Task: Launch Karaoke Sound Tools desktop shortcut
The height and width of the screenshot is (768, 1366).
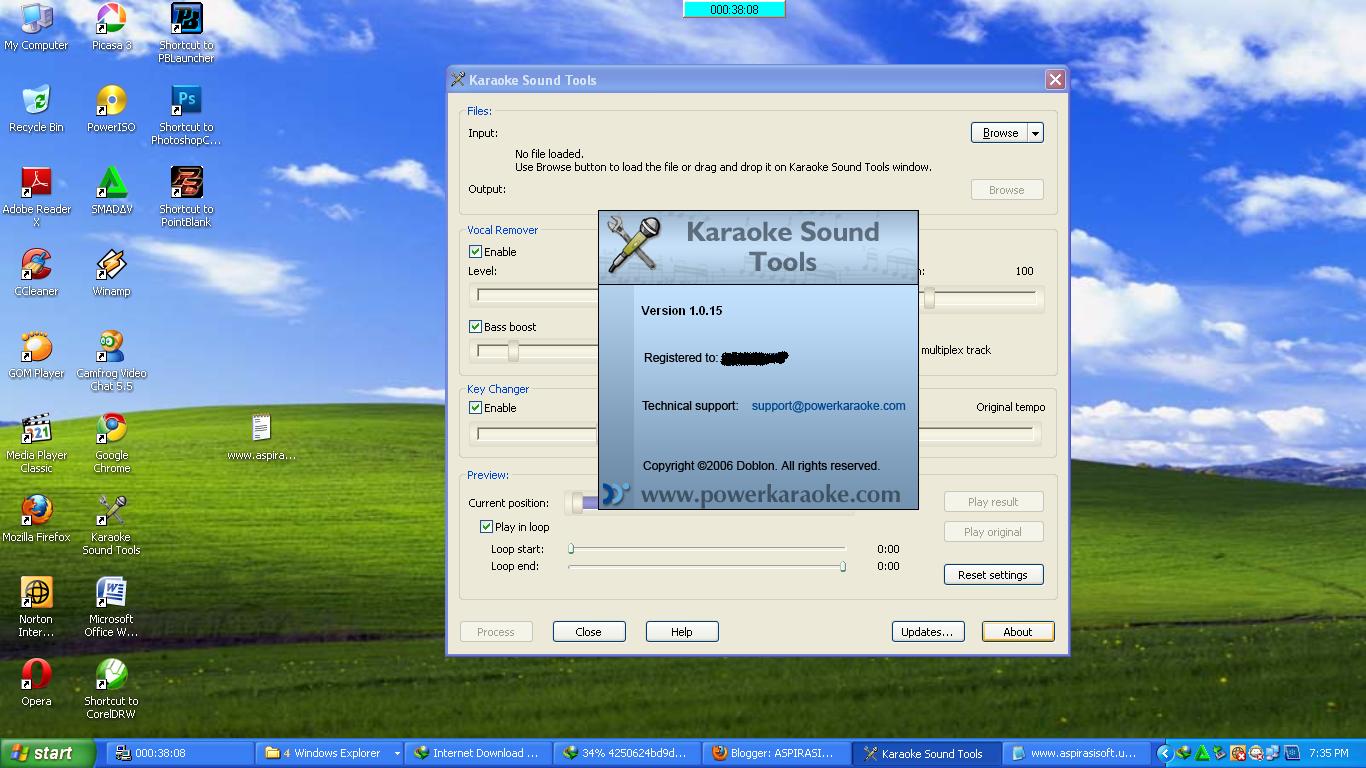Action: point(111,525)
